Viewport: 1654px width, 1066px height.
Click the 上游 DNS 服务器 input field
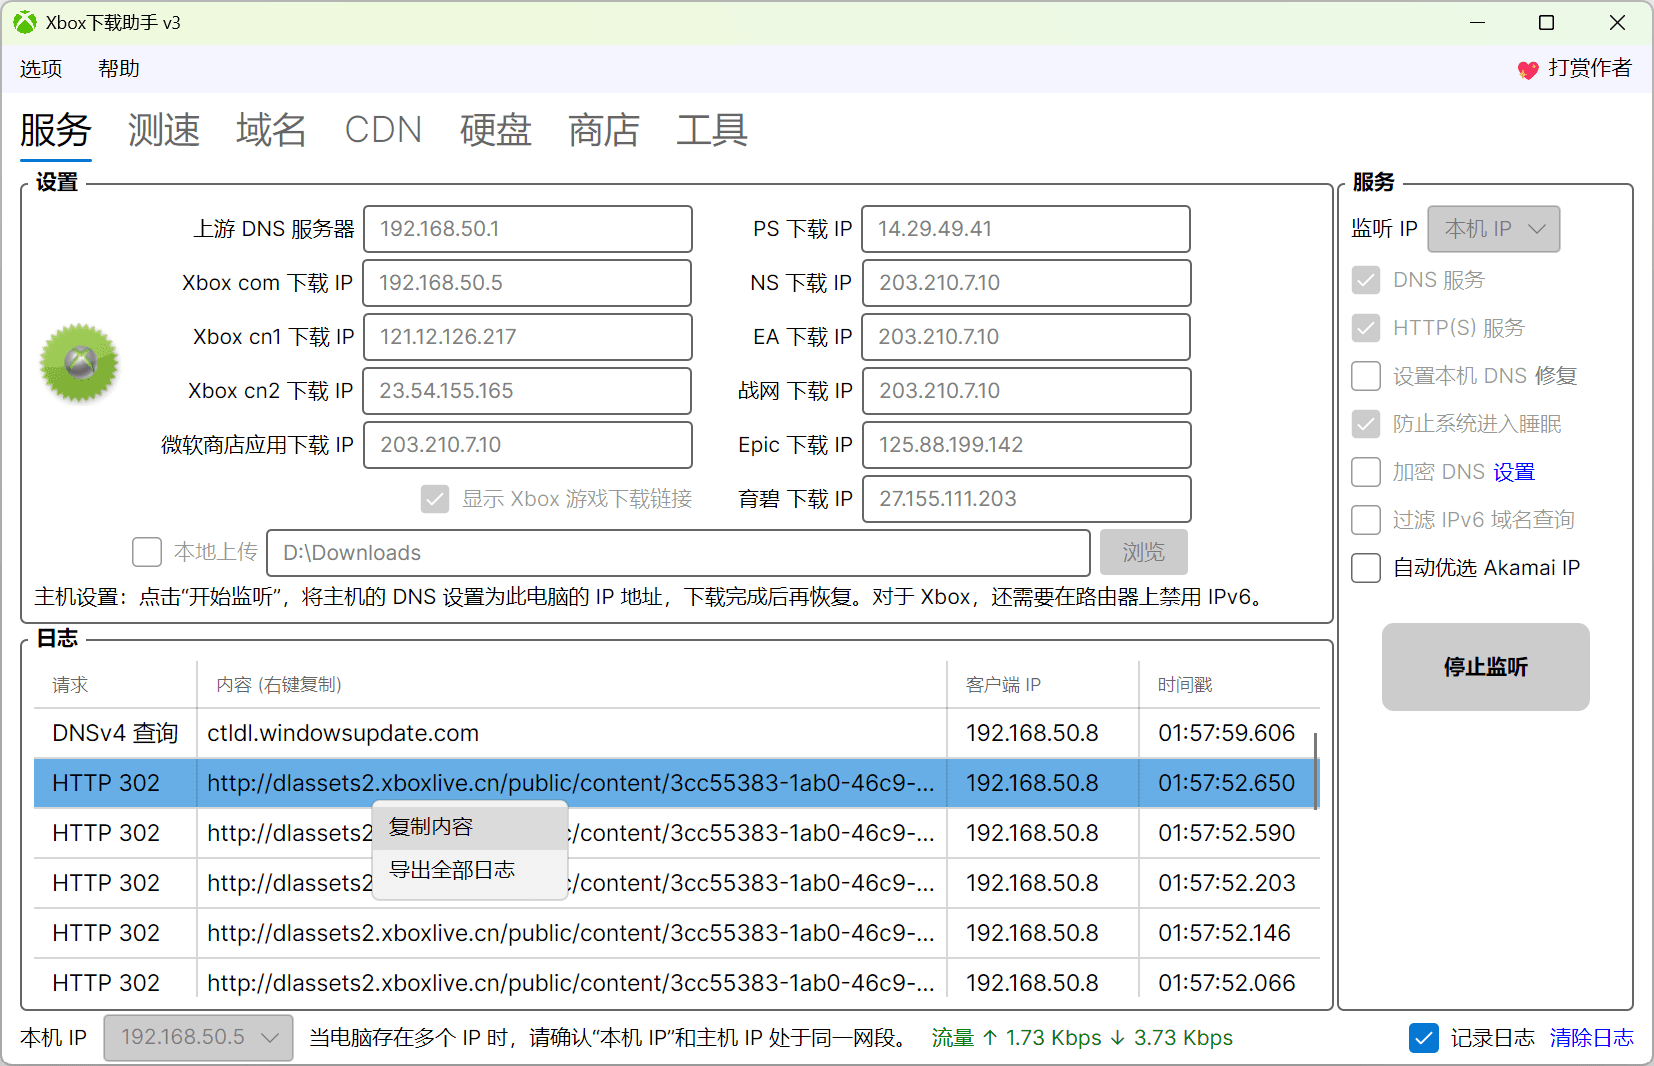(x=528, y=229)
